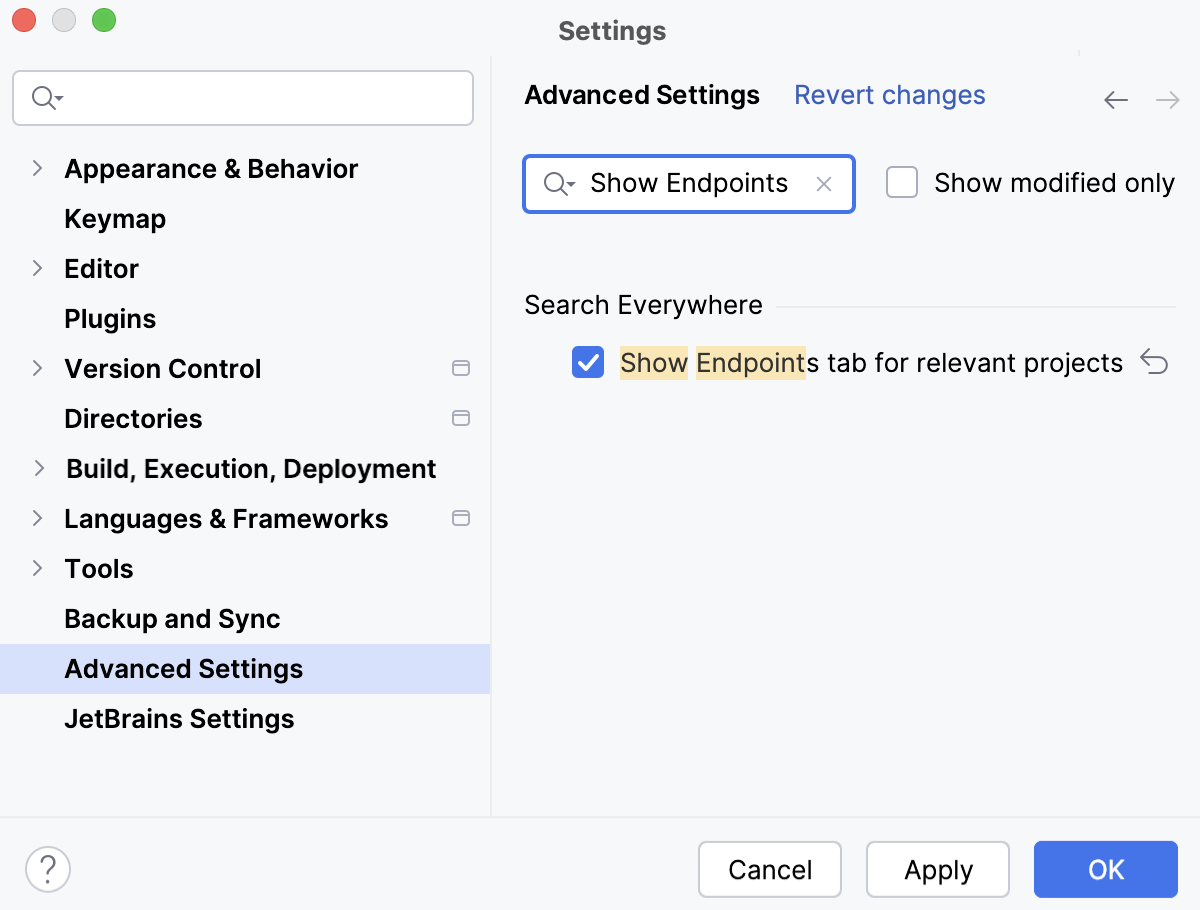Expand Build, Execution, Deployment
Image resolution: width=1200 pixels, height=910 pixels.
coord(39,468)
